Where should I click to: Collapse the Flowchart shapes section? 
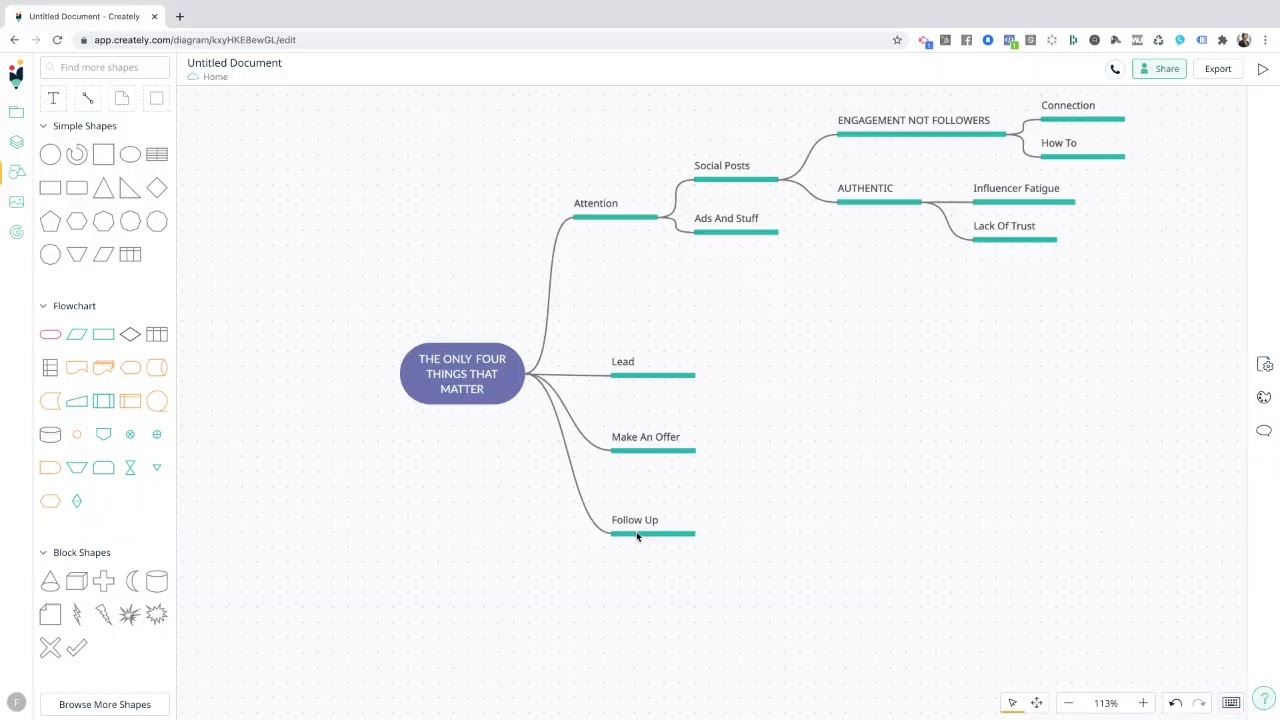[x=43, y=306]
